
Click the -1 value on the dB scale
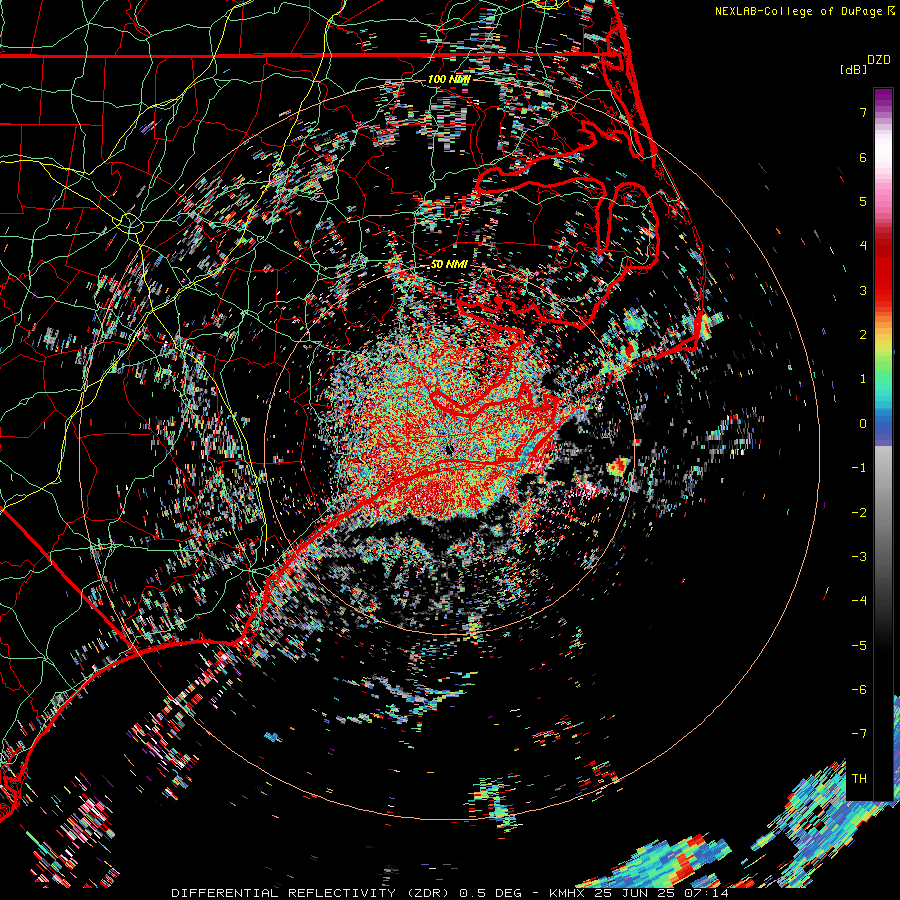[859, 468]
